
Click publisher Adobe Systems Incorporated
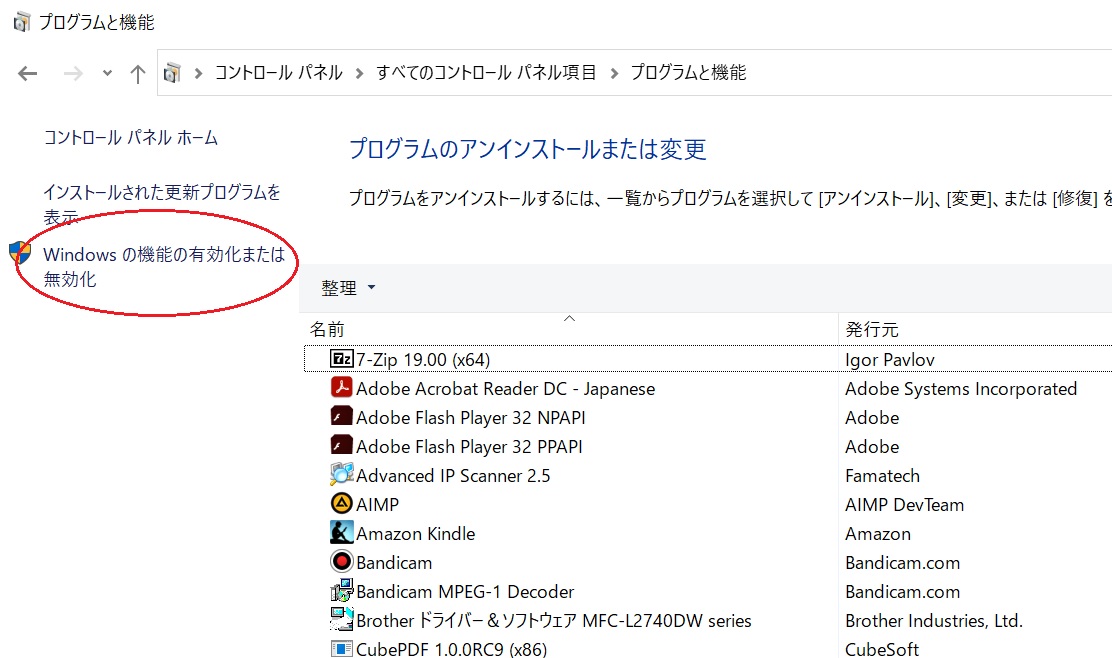pyautogui.click(x=961, y=389)
